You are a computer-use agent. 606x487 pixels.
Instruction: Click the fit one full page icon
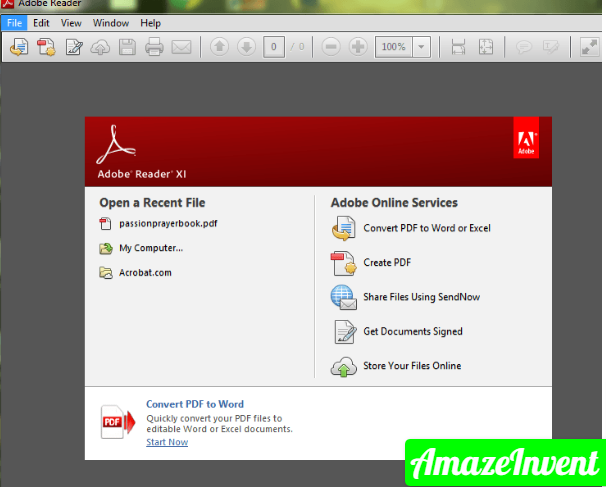[x=486, y=47]
